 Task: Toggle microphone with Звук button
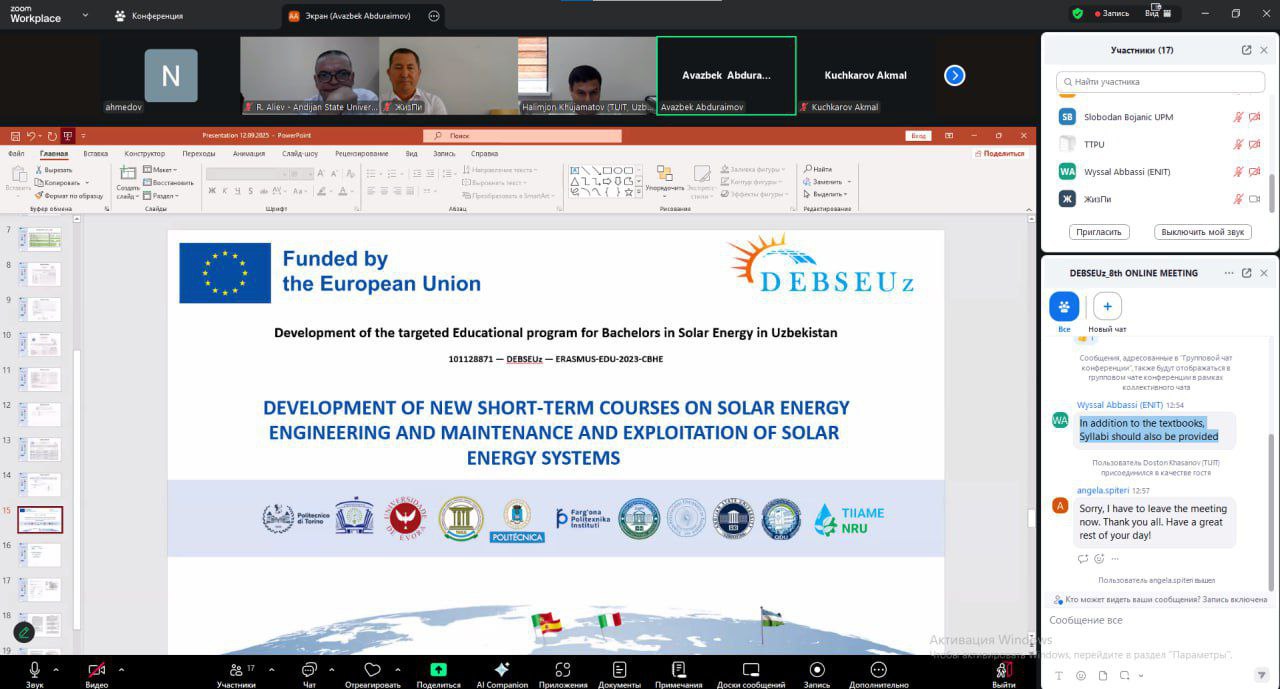tap(35, 670)
